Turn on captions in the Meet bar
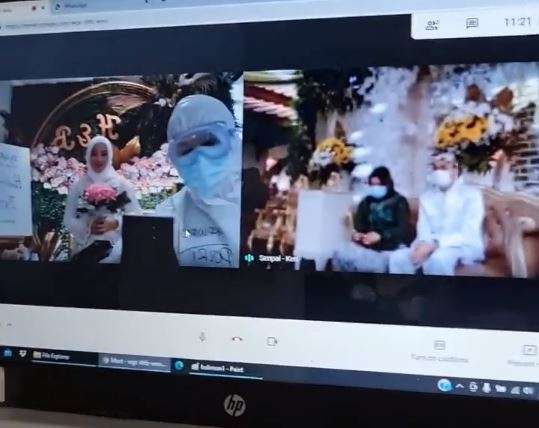This screenshot has width=539, height=428. click(x=440, y=351)
